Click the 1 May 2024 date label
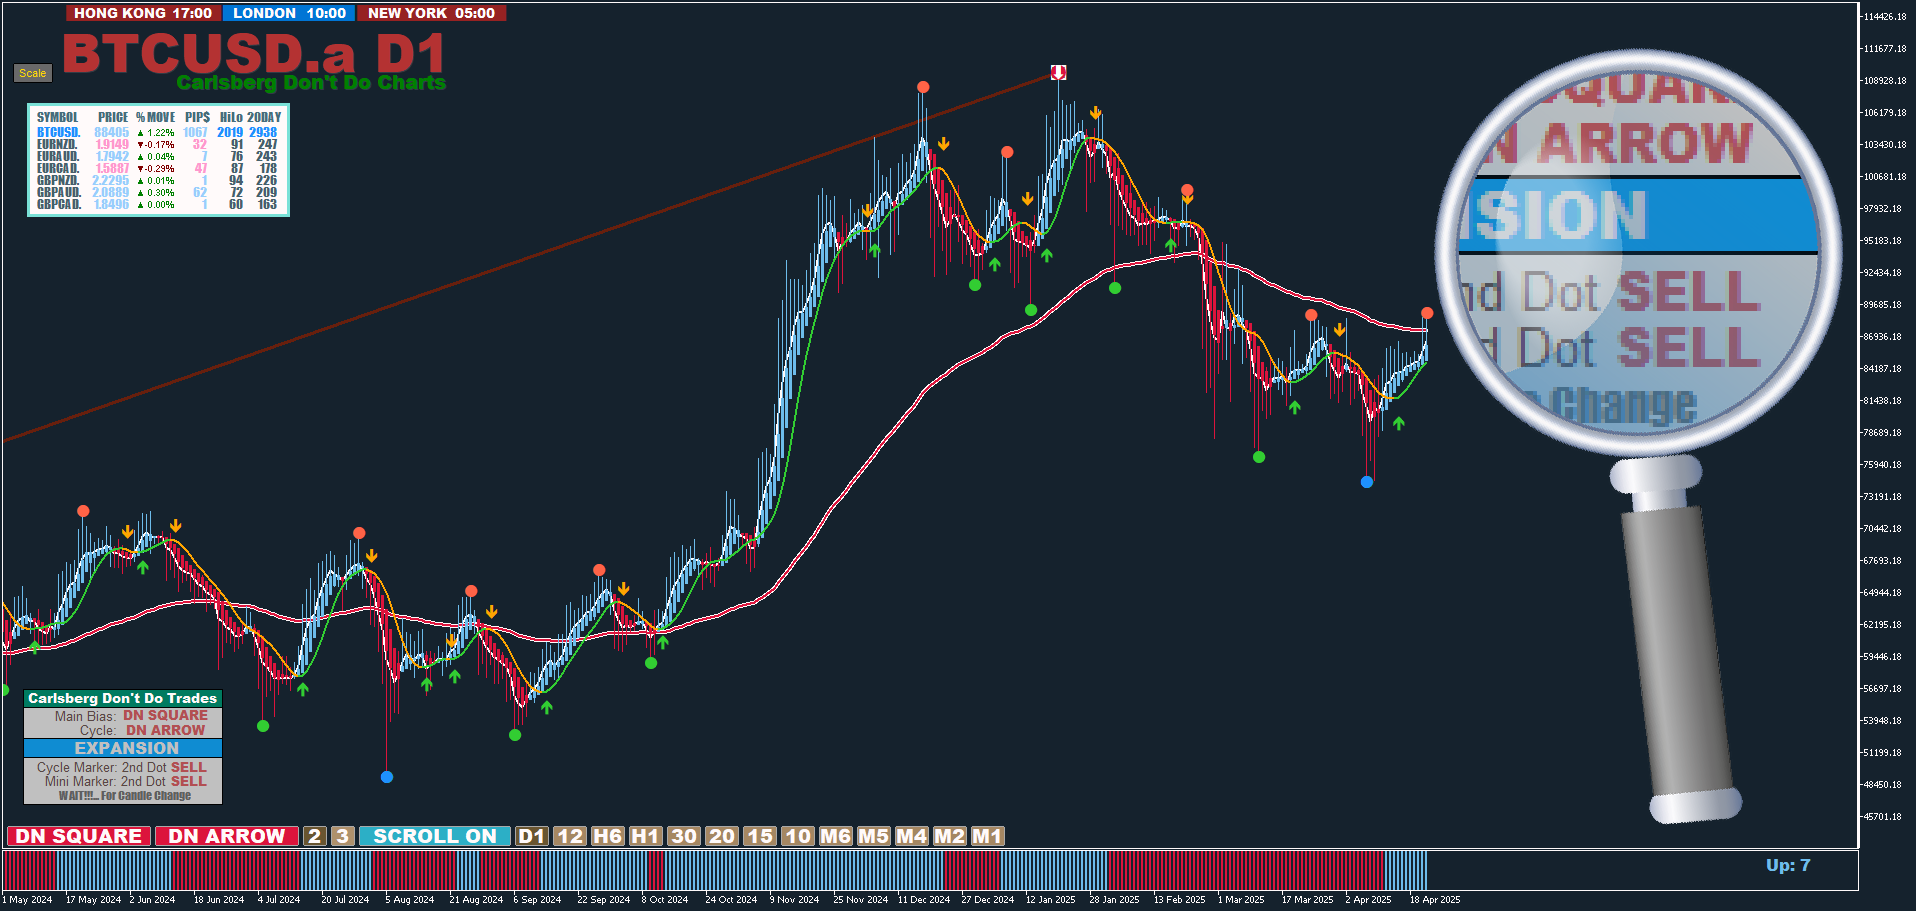The image size is (1916, 911). [x=27, y=899]
